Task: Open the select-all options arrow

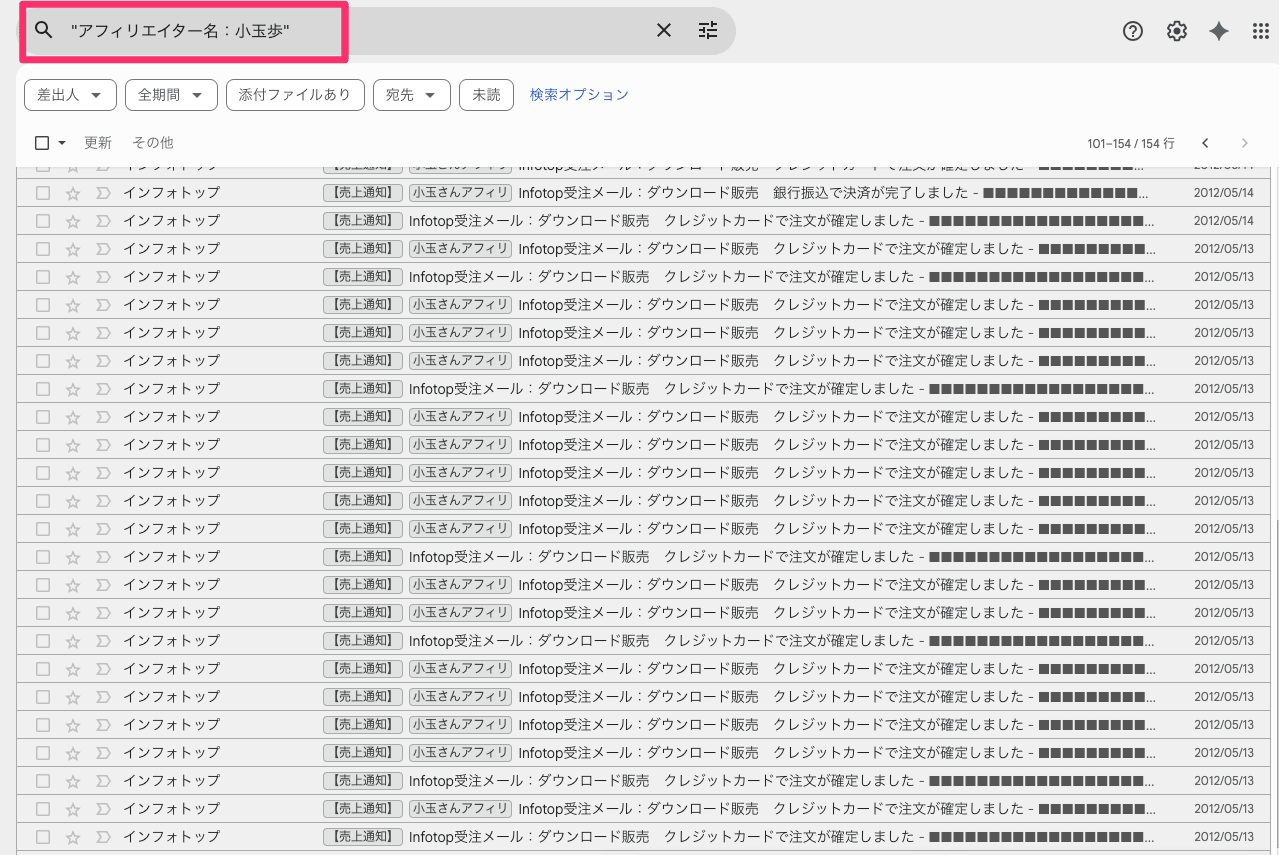Action: pos(62,143)
